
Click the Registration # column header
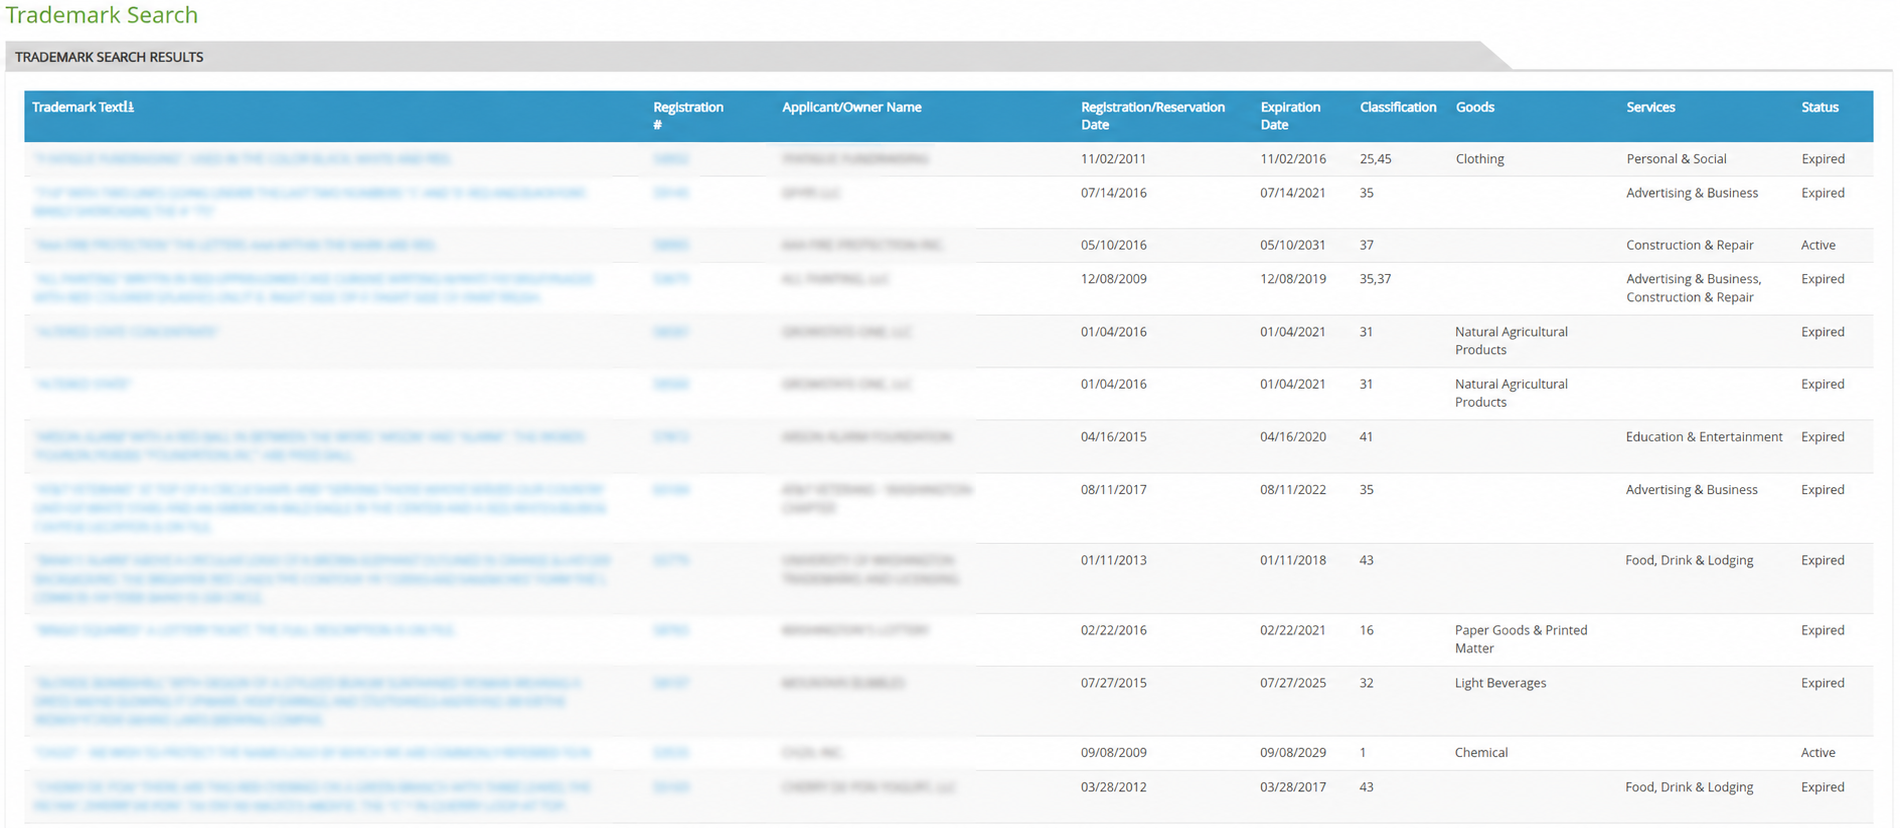(x=688, y=115)
